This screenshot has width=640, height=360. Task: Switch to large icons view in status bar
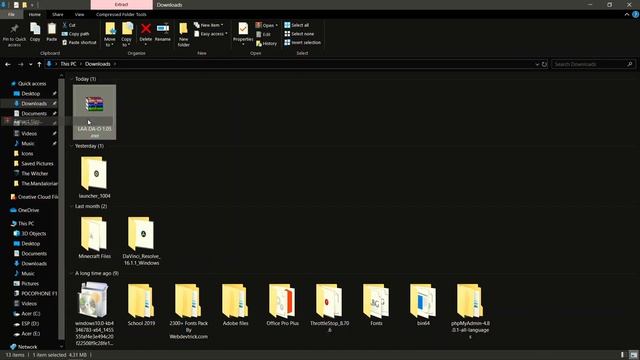[633, 355]
